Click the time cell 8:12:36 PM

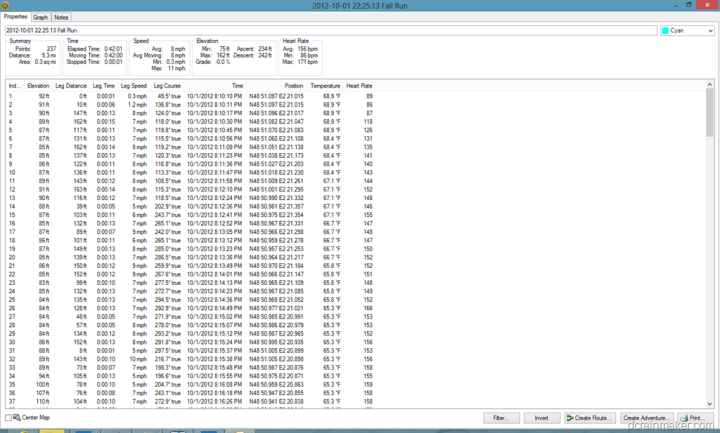(x=214, y=207)
